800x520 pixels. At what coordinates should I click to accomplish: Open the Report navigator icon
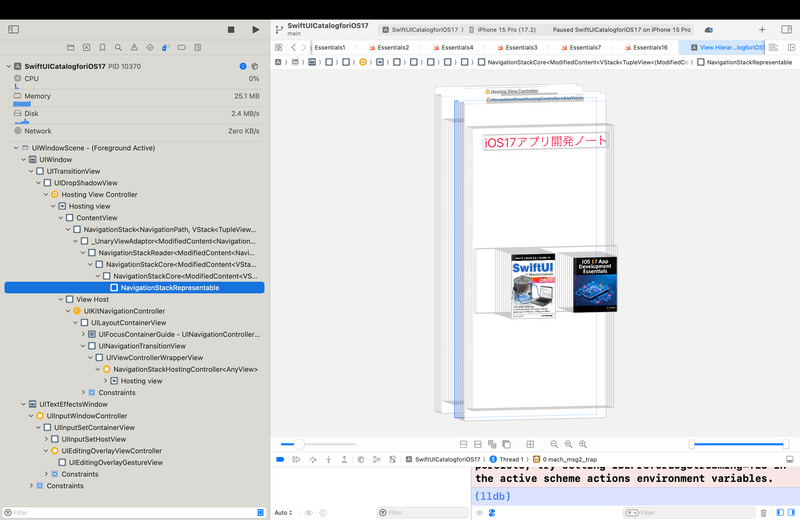pyautogui.click(x=197, y=47)
